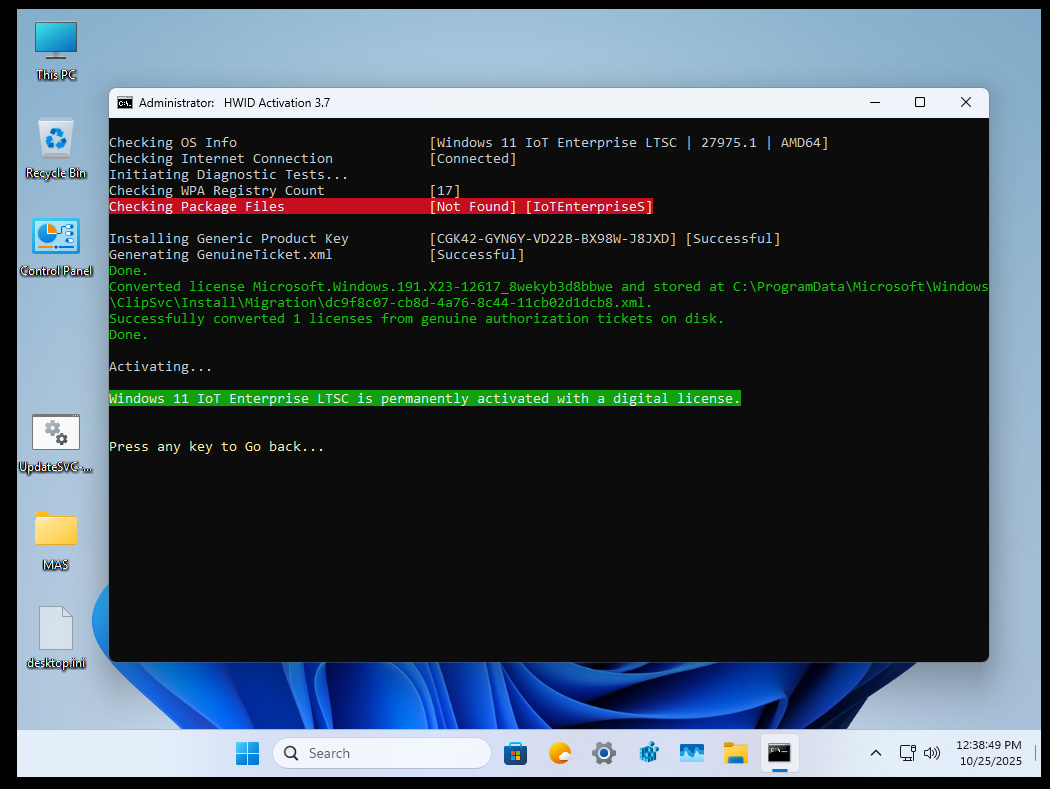The height and width of the screenshot is (789, 1050).
Task: Open File Explorer from taskbar
Action: click(x=735, y=754)
